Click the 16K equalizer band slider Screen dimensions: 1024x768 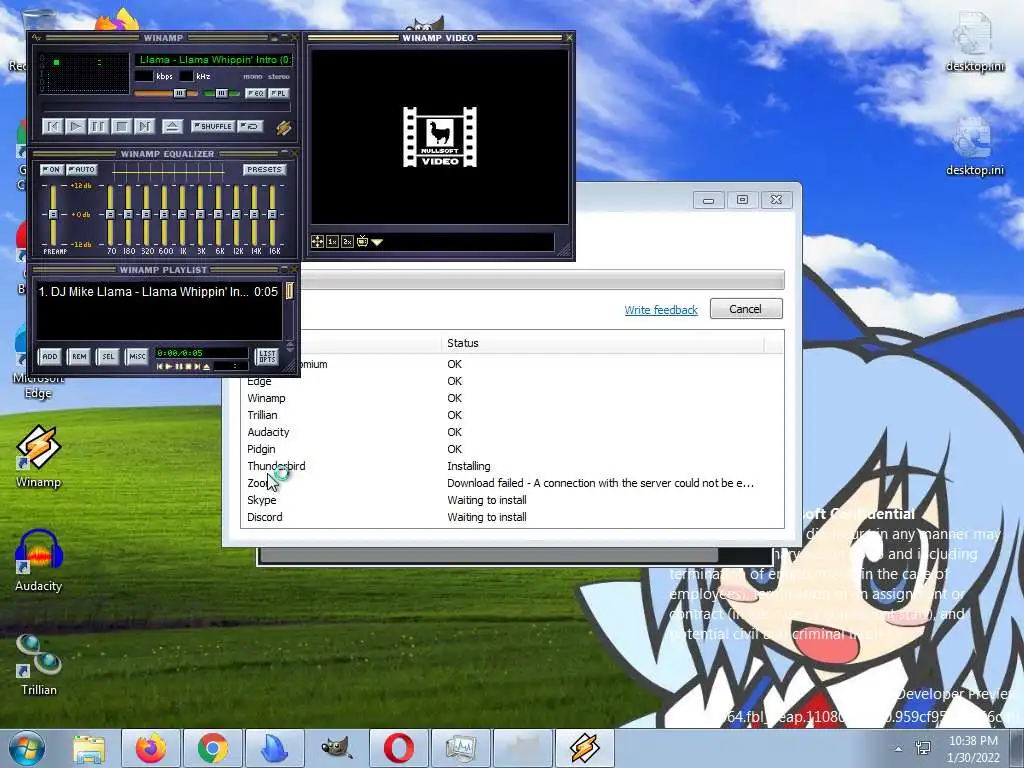pyautogui.click(x=272, y=215)
